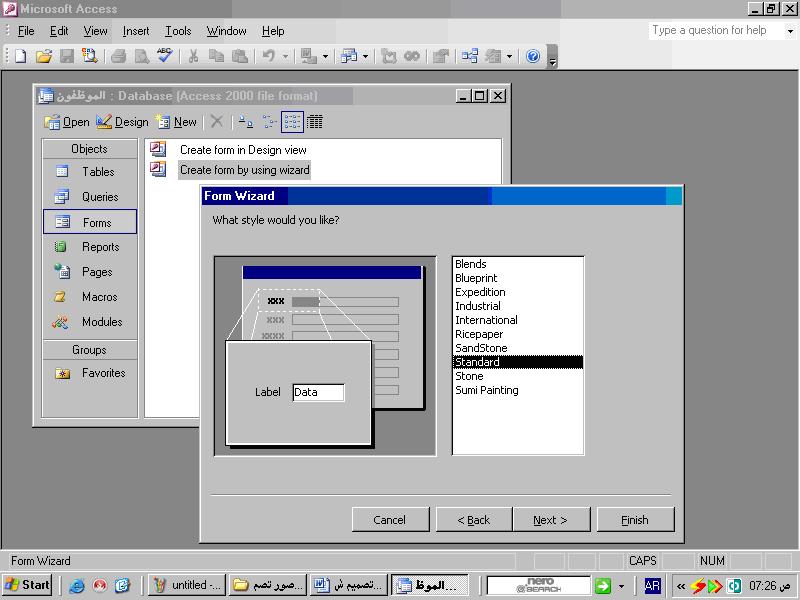Open the Undo history dropdown arrow

click(285, 56)
